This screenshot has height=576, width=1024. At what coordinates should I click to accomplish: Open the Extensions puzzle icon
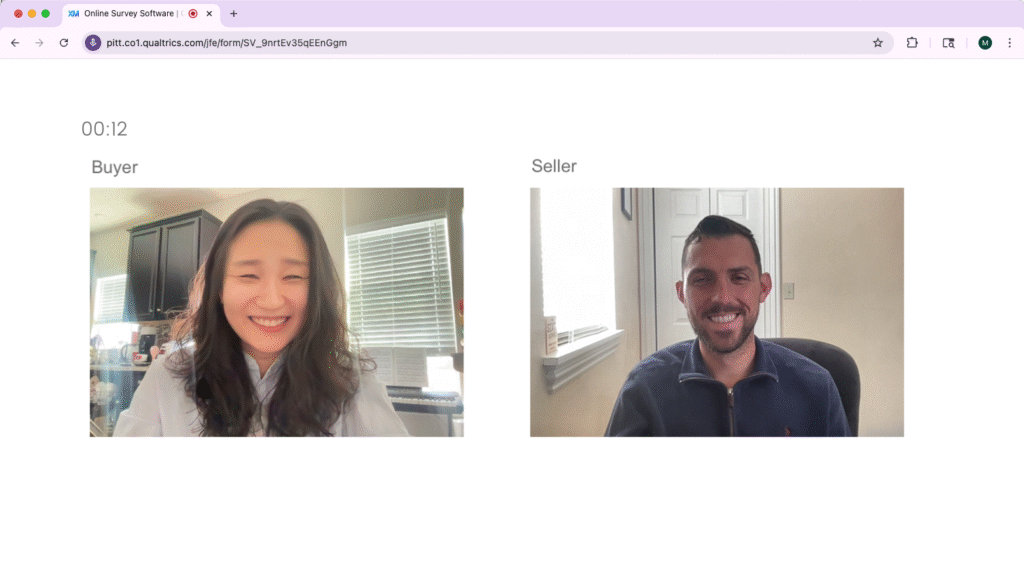click(x=912, y=43)
